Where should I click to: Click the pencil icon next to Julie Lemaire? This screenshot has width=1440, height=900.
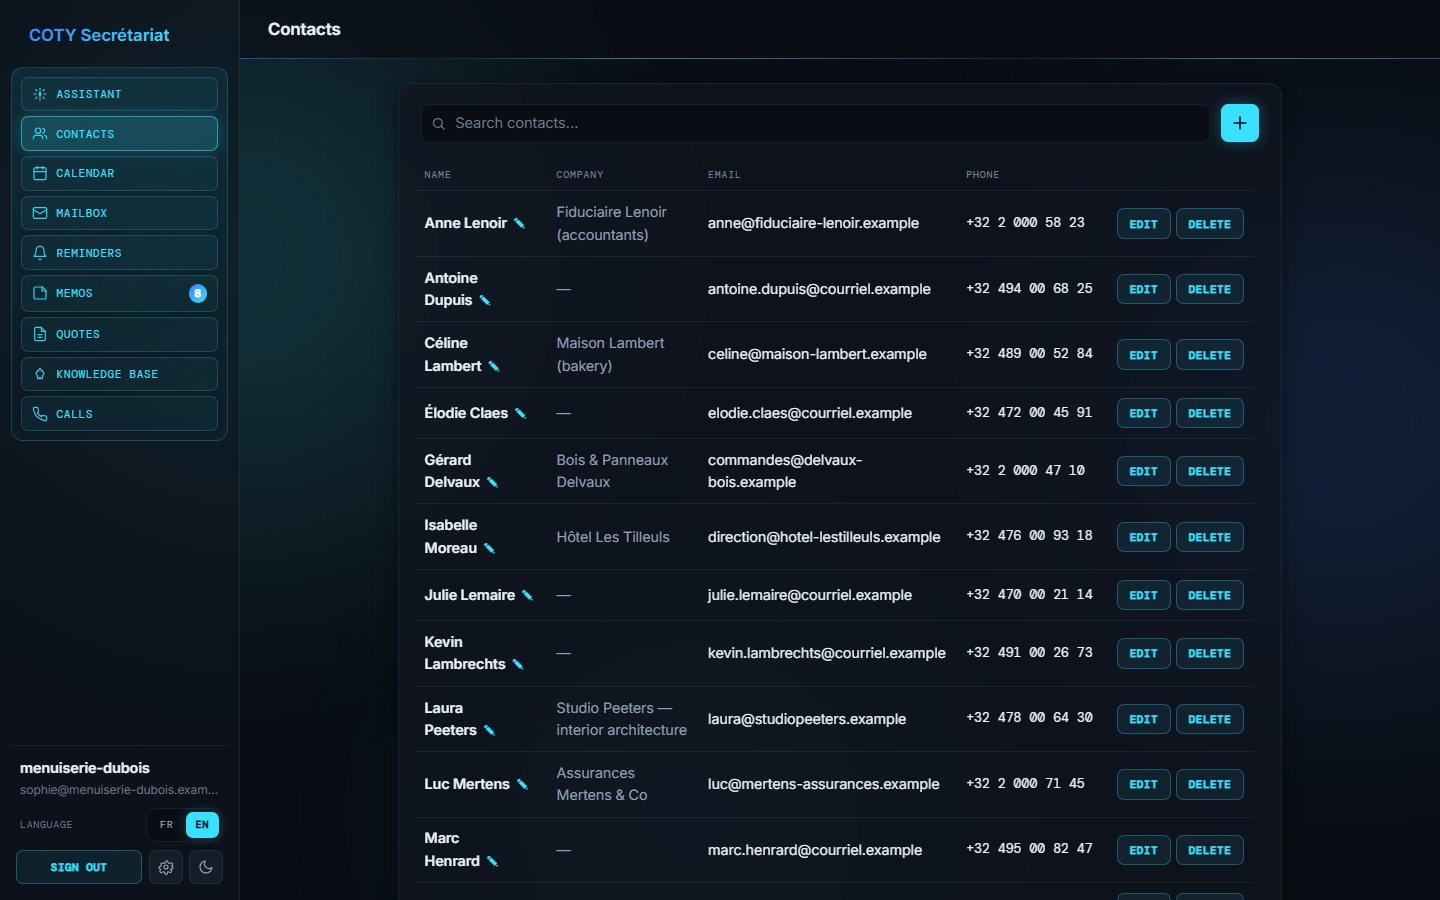tap(527, 595)
